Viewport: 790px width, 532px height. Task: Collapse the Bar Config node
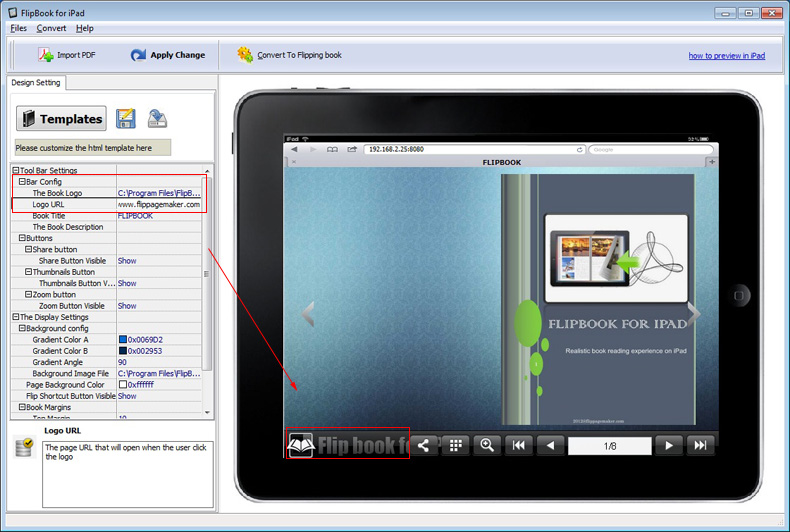(x=22, y=181)
